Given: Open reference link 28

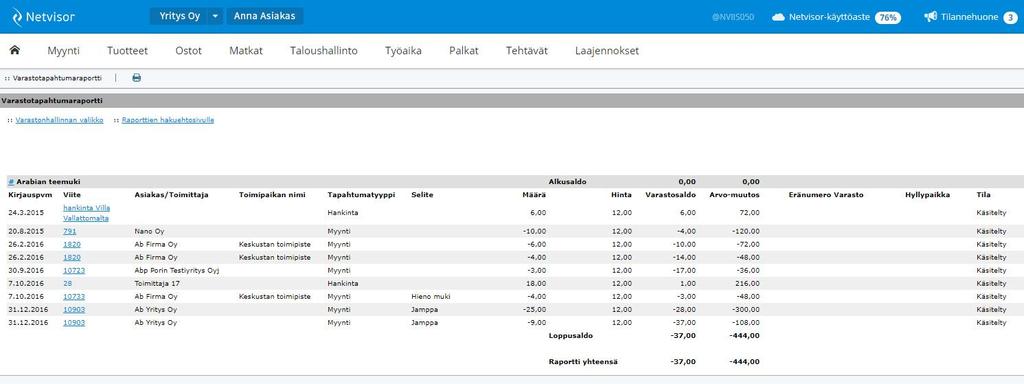Looking at the screenshot, I should point(67,283).
